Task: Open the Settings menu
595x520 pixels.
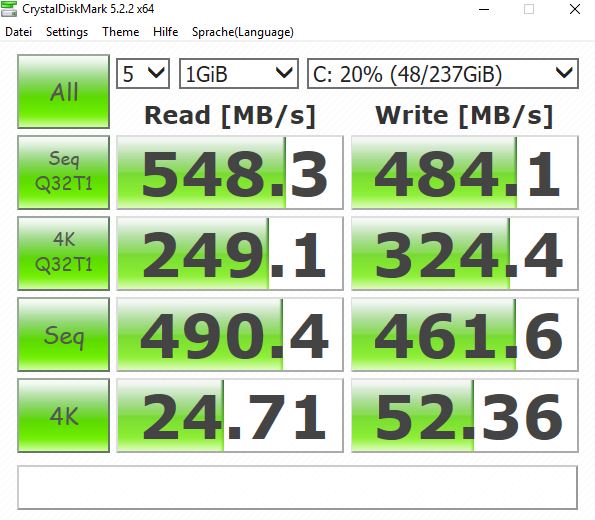Action: tap(67, 32)
